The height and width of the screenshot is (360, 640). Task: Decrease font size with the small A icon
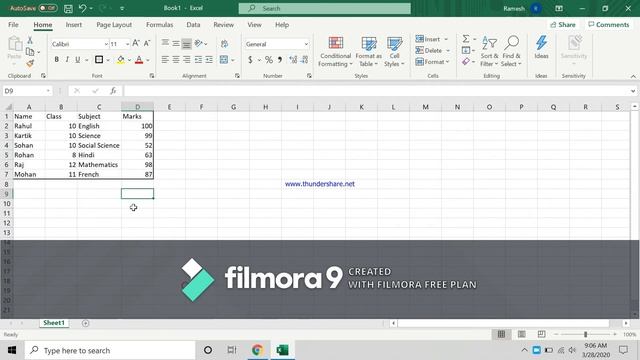147,44
